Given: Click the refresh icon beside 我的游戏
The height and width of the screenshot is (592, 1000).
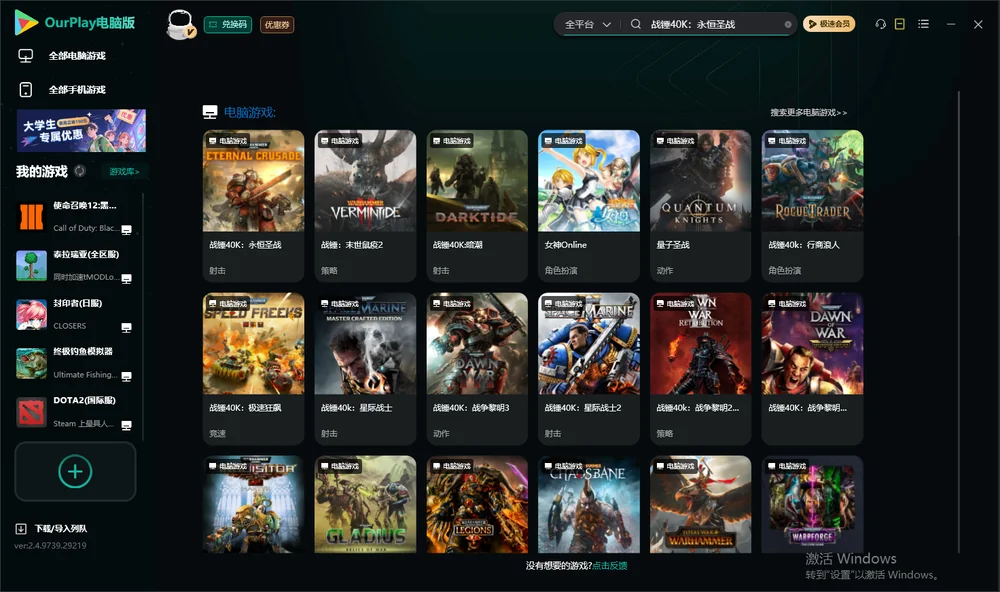Looking at the screenshot, I should pyautogui.click(x=80, y=171).
